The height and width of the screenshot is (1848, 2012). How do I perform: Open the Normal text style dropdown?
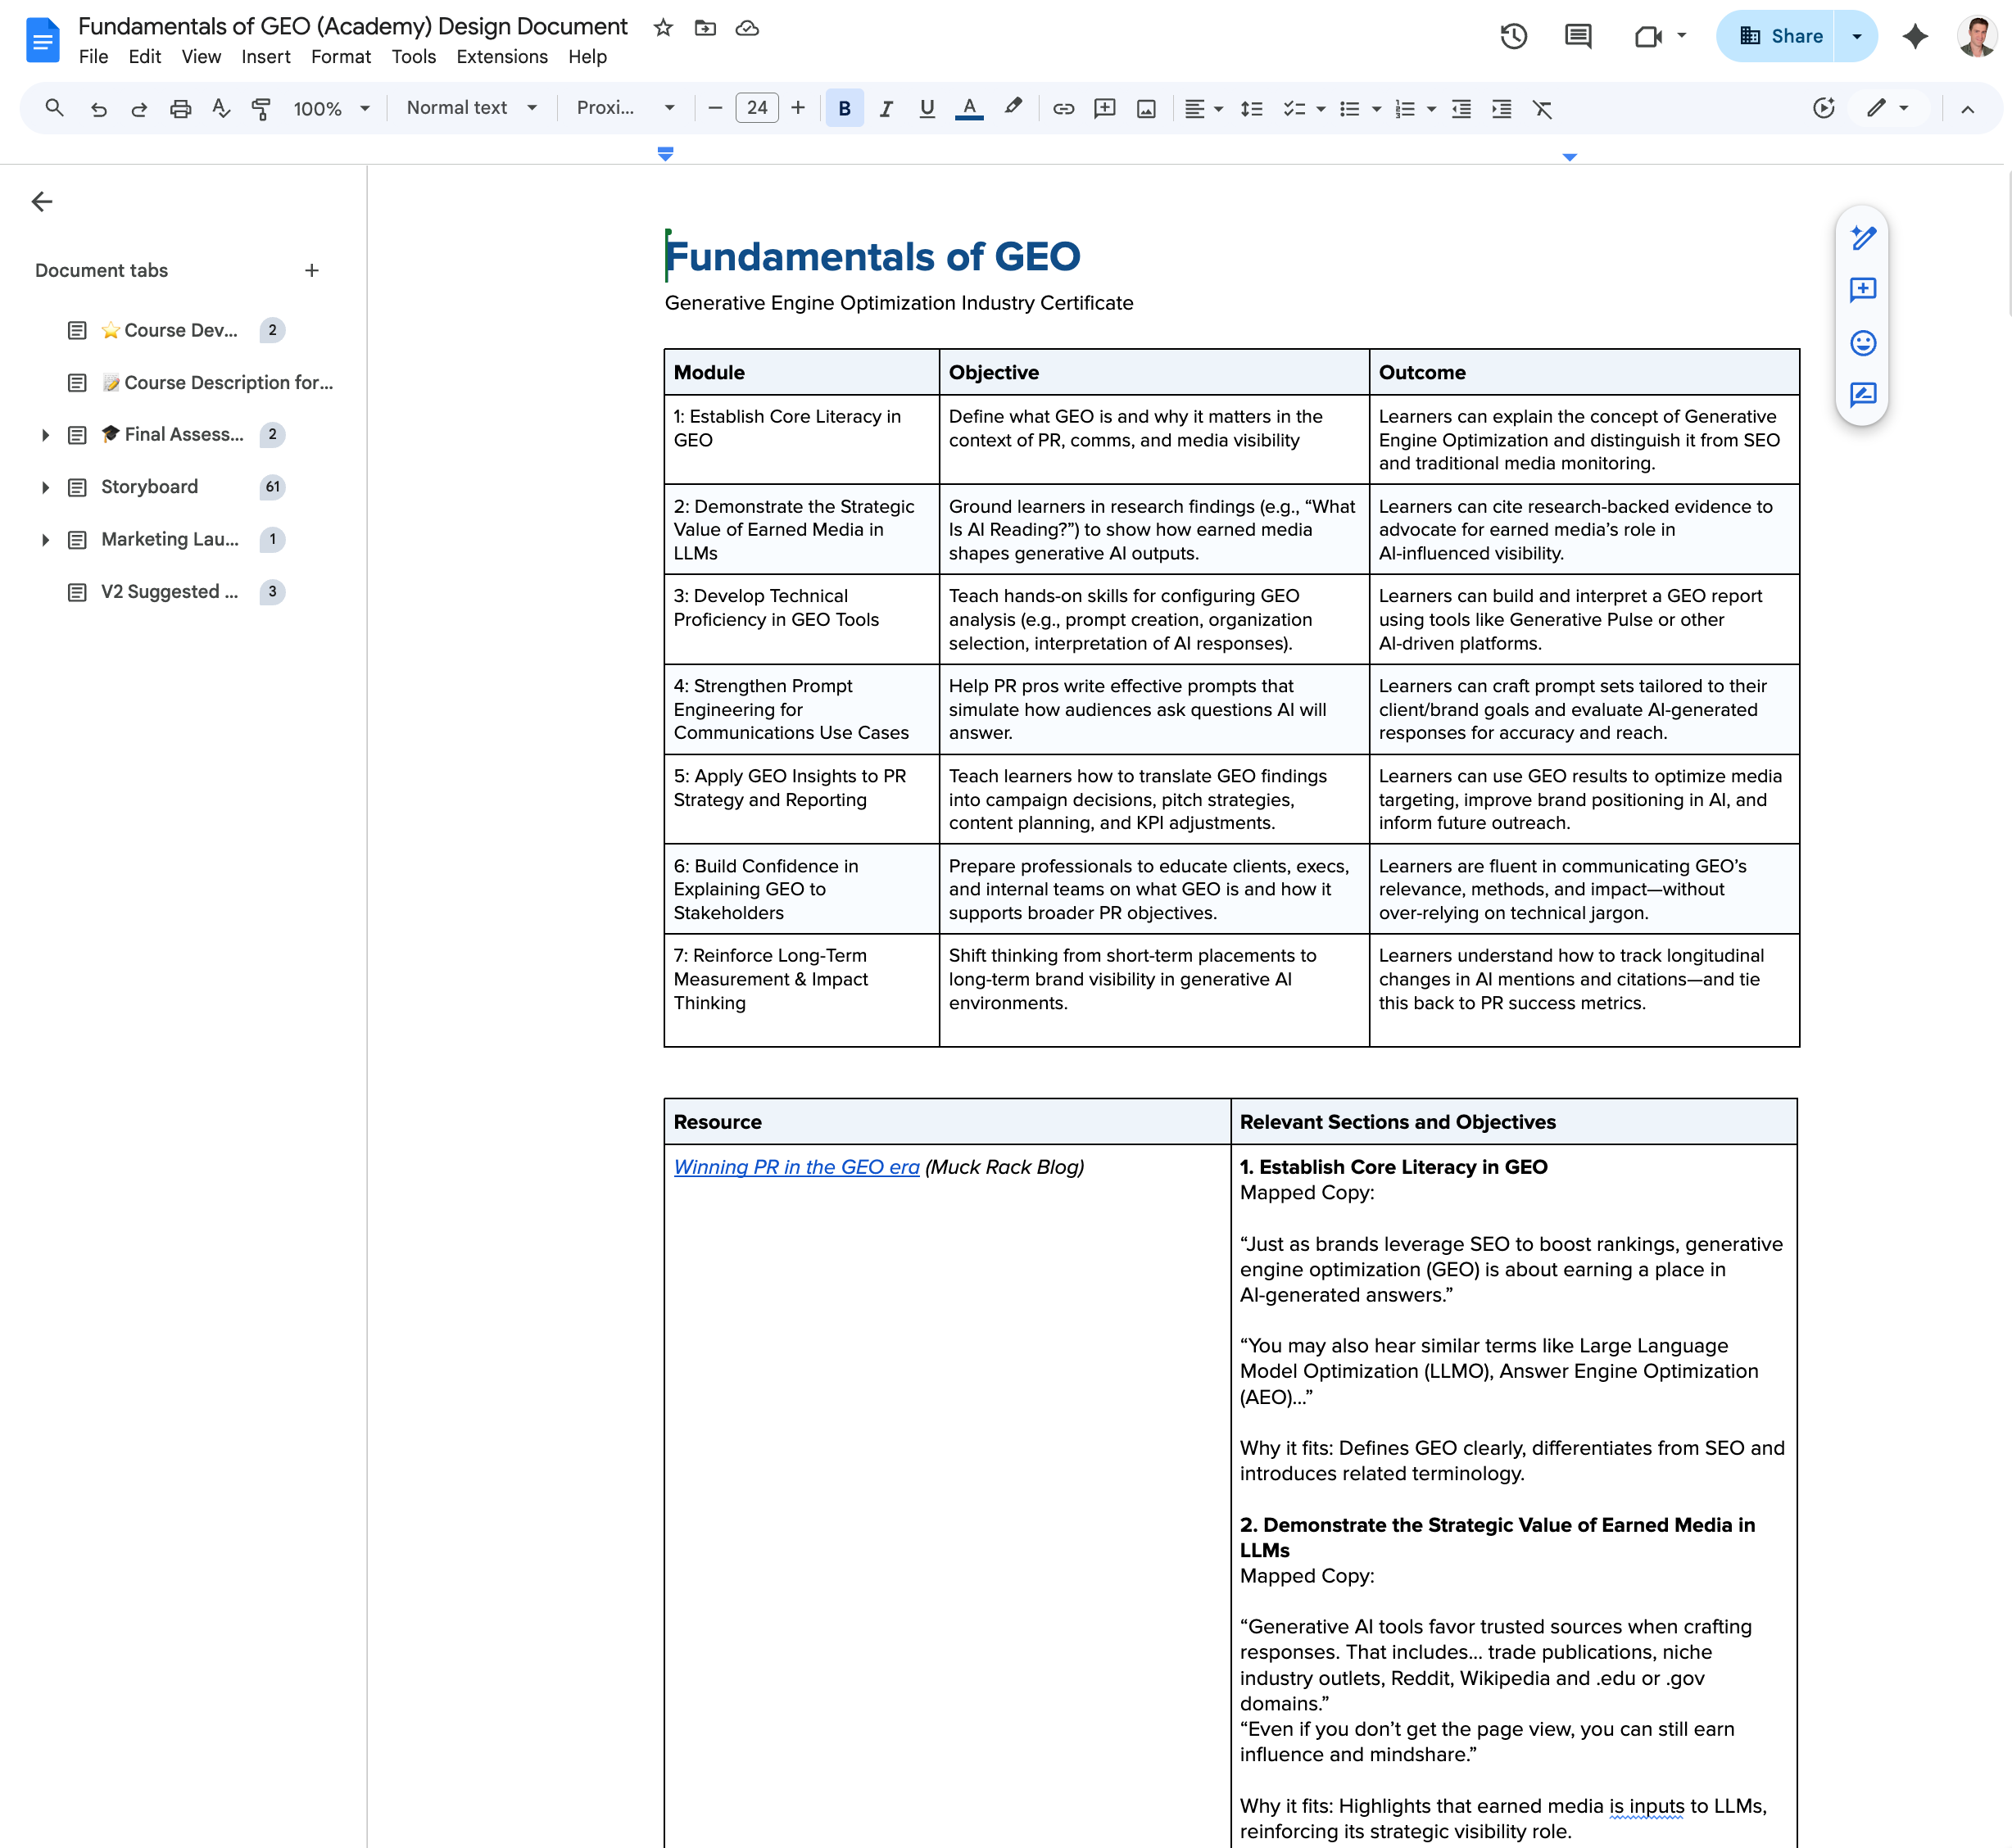coord(471,108)
